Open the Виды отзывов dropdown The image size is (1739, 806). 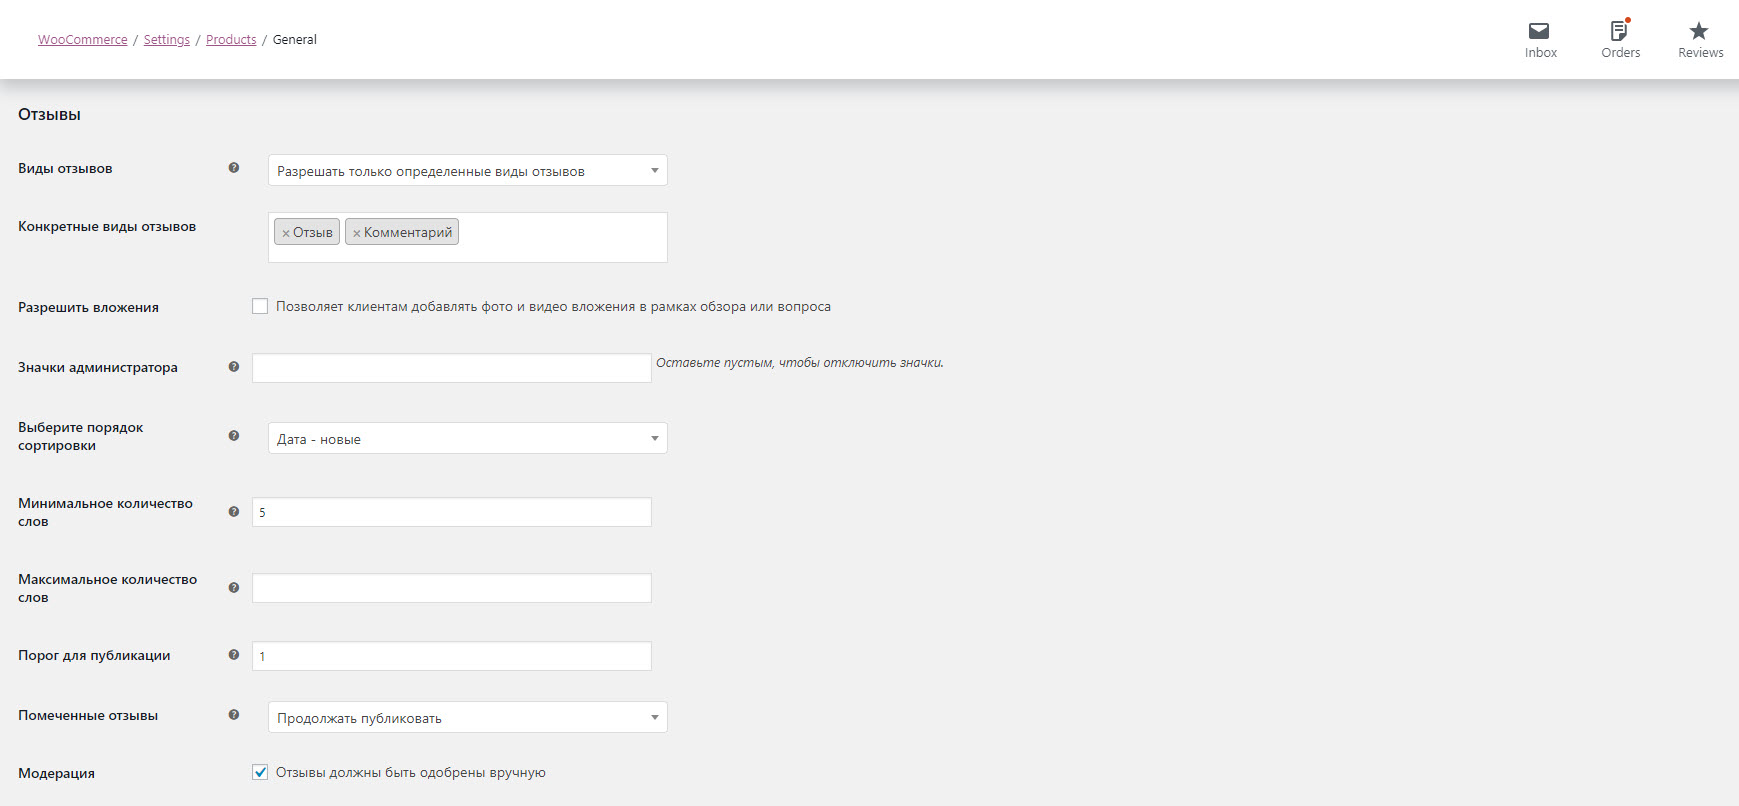point(468,170)
